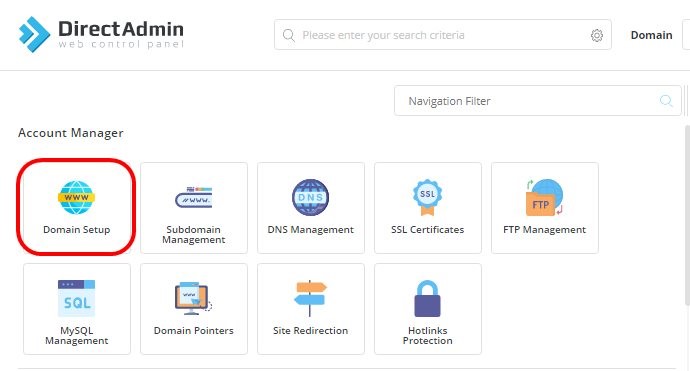Open Subdomain Management icon
This screenshot has height=371, width=690.
click(194, 197)
